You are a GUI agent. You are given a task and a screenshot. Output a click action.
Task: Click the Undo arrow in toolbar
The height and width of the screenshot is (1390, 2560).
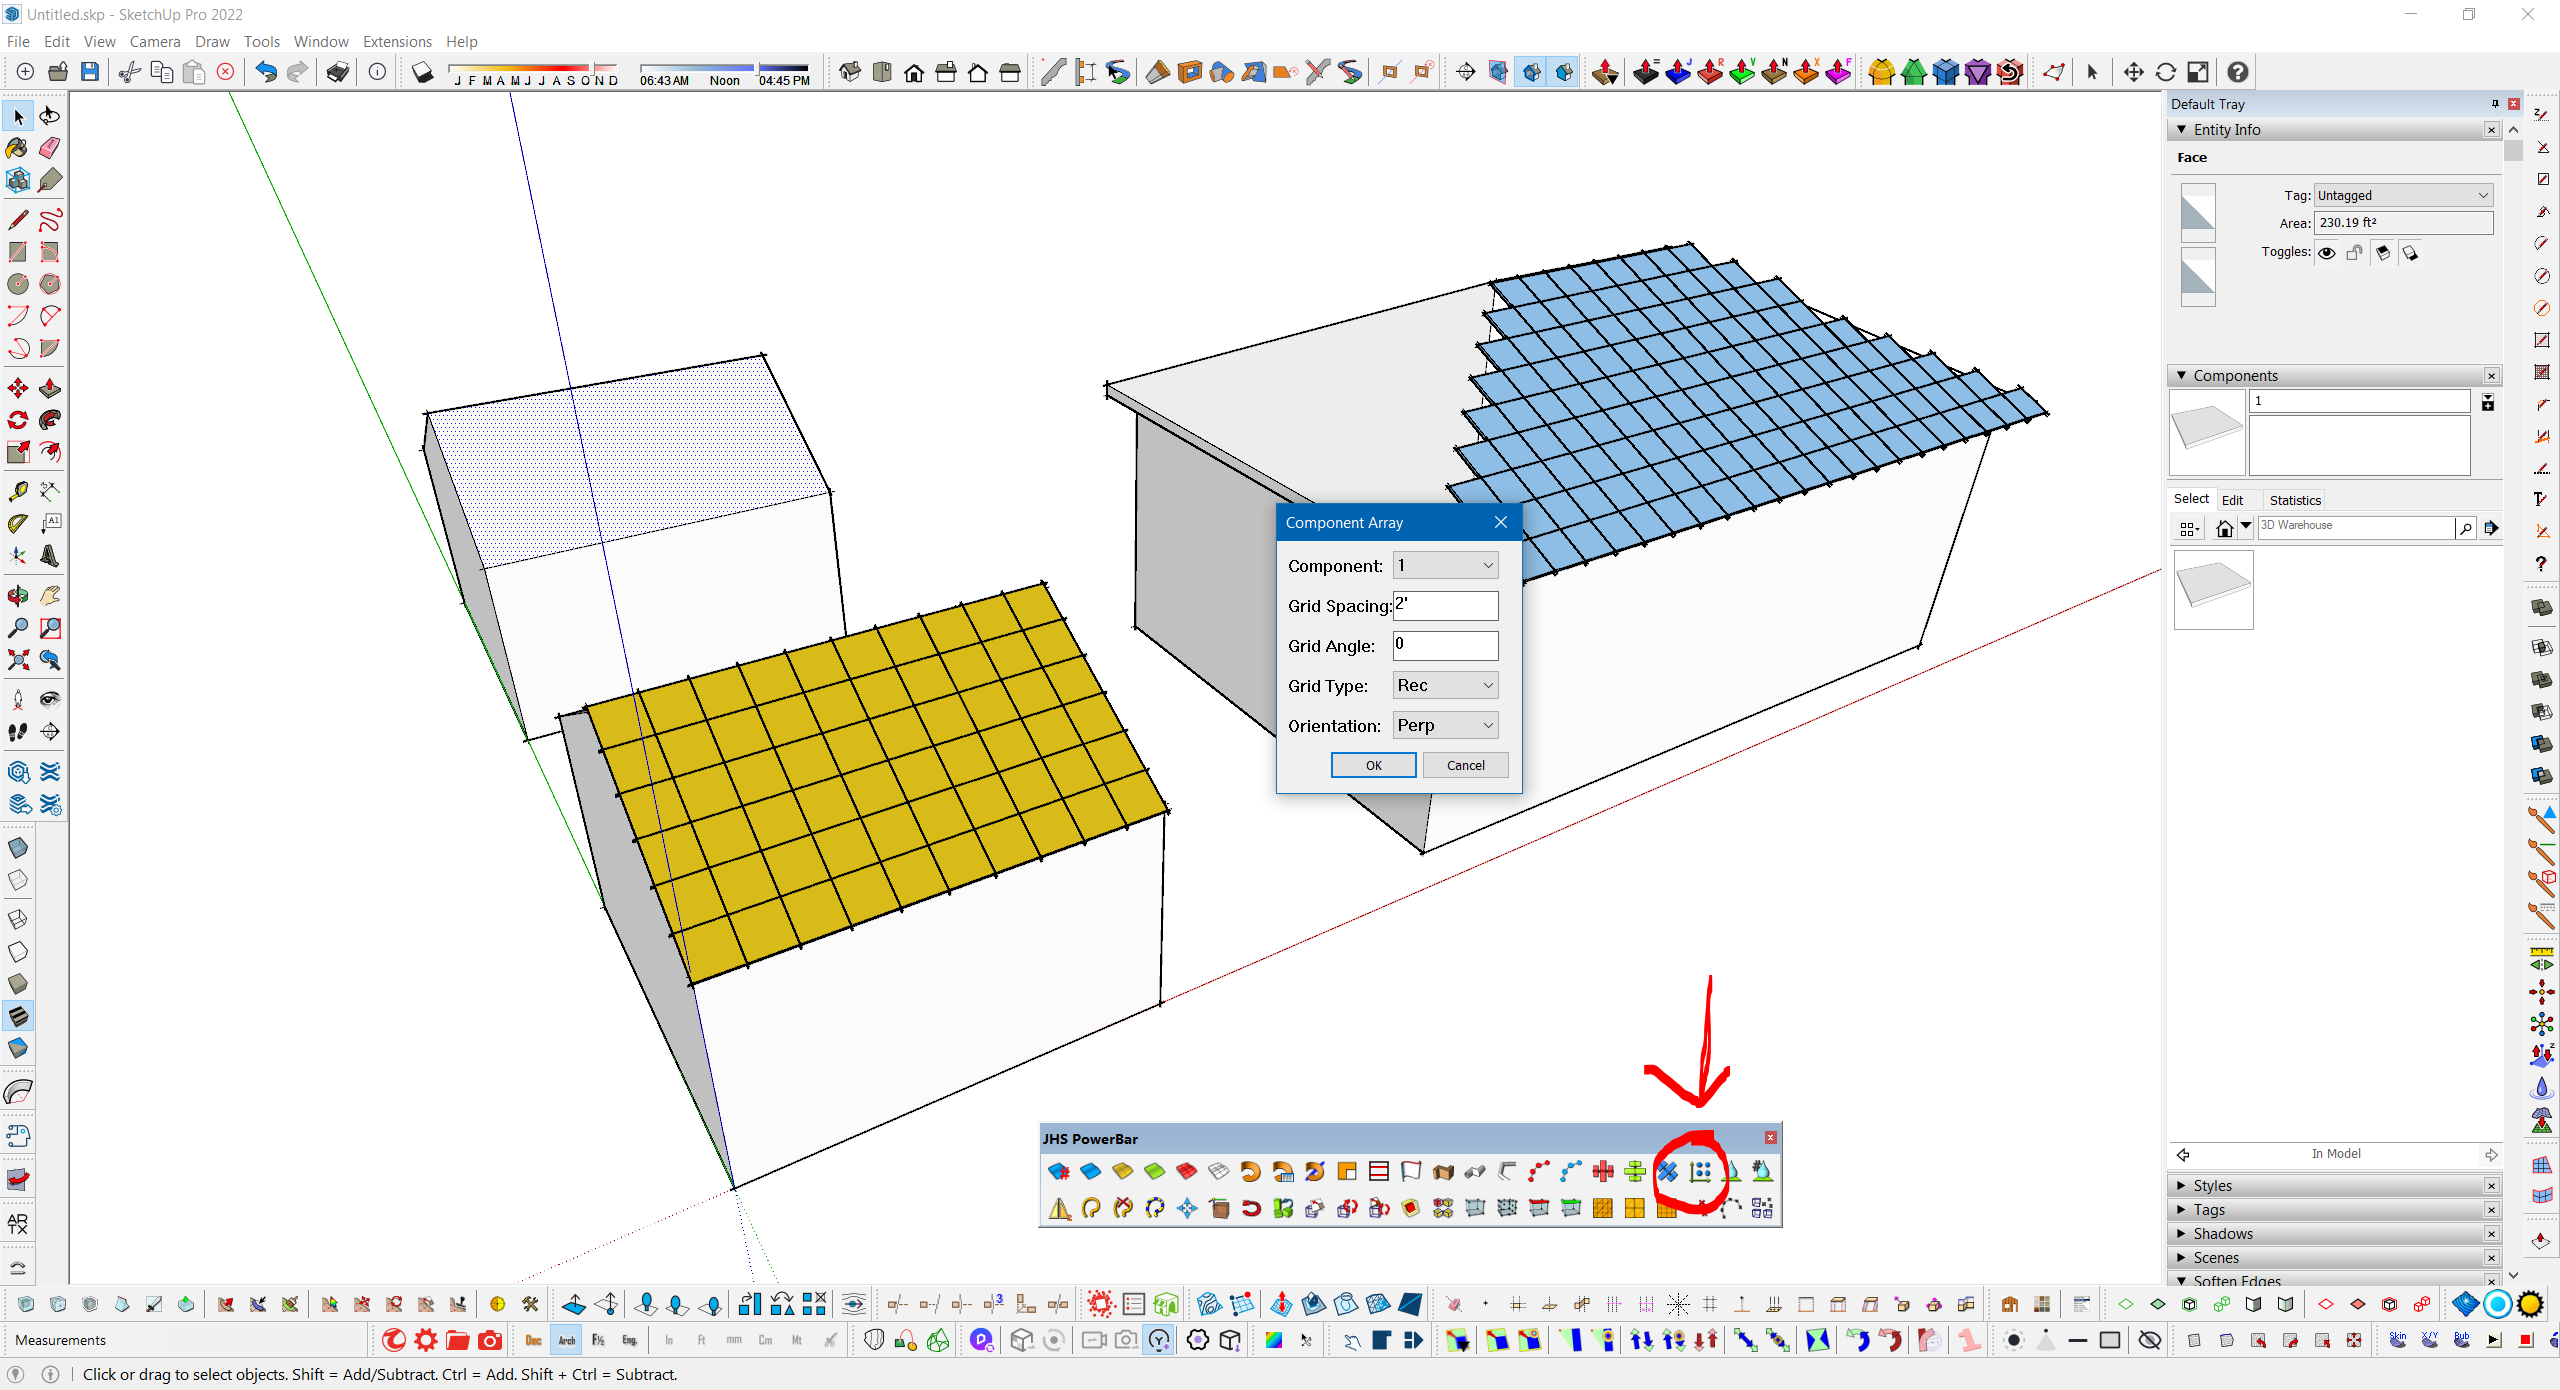tap(265, 72)
